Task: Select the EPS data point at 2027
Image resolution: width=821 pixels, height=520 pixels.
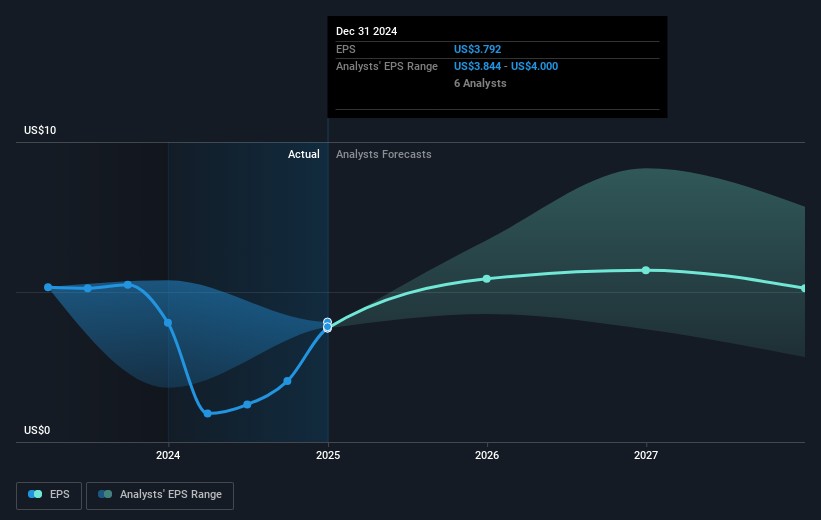Action: coord(646,270)
